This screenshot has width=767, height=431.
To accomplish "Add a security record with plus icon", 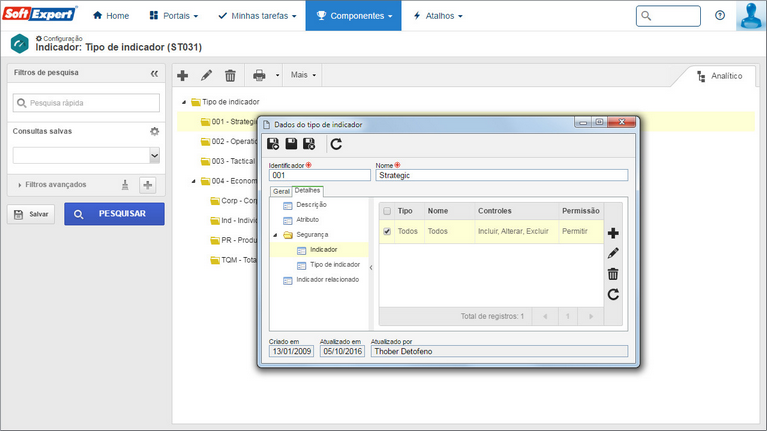I will [613, 233].
